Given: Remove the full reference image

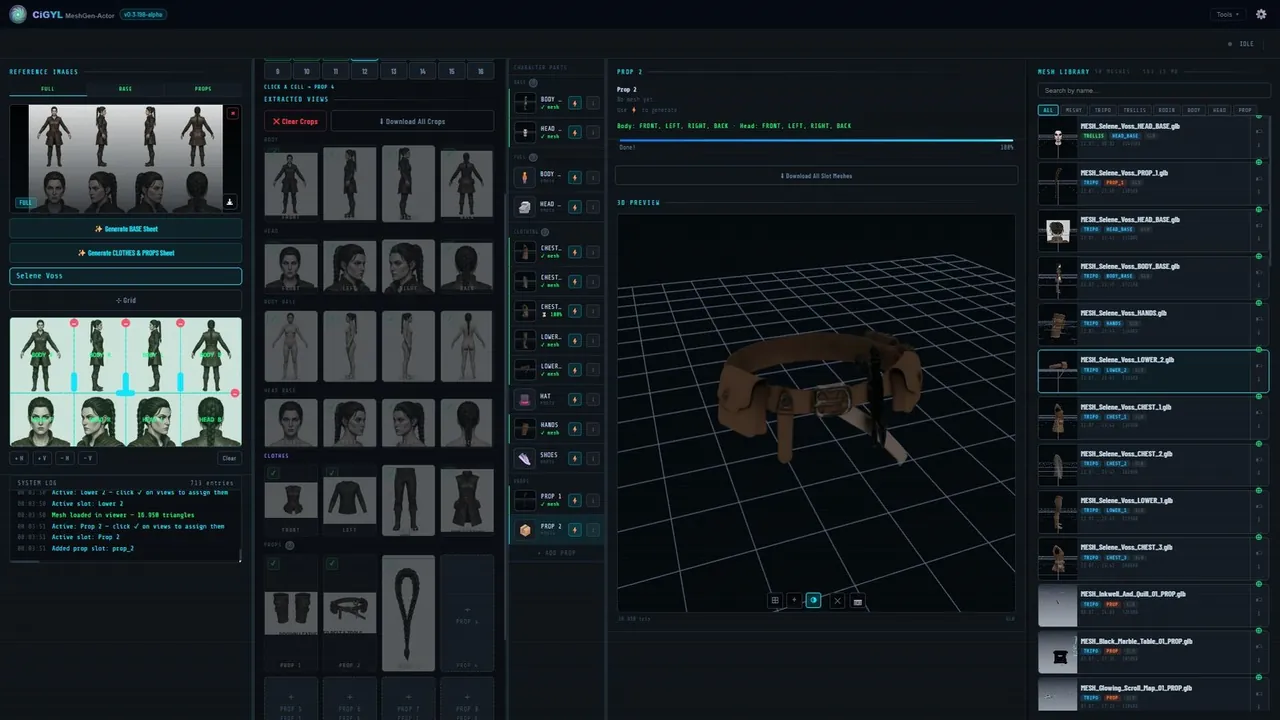Looking at the screenshot, I should click(x=233, y=113).
